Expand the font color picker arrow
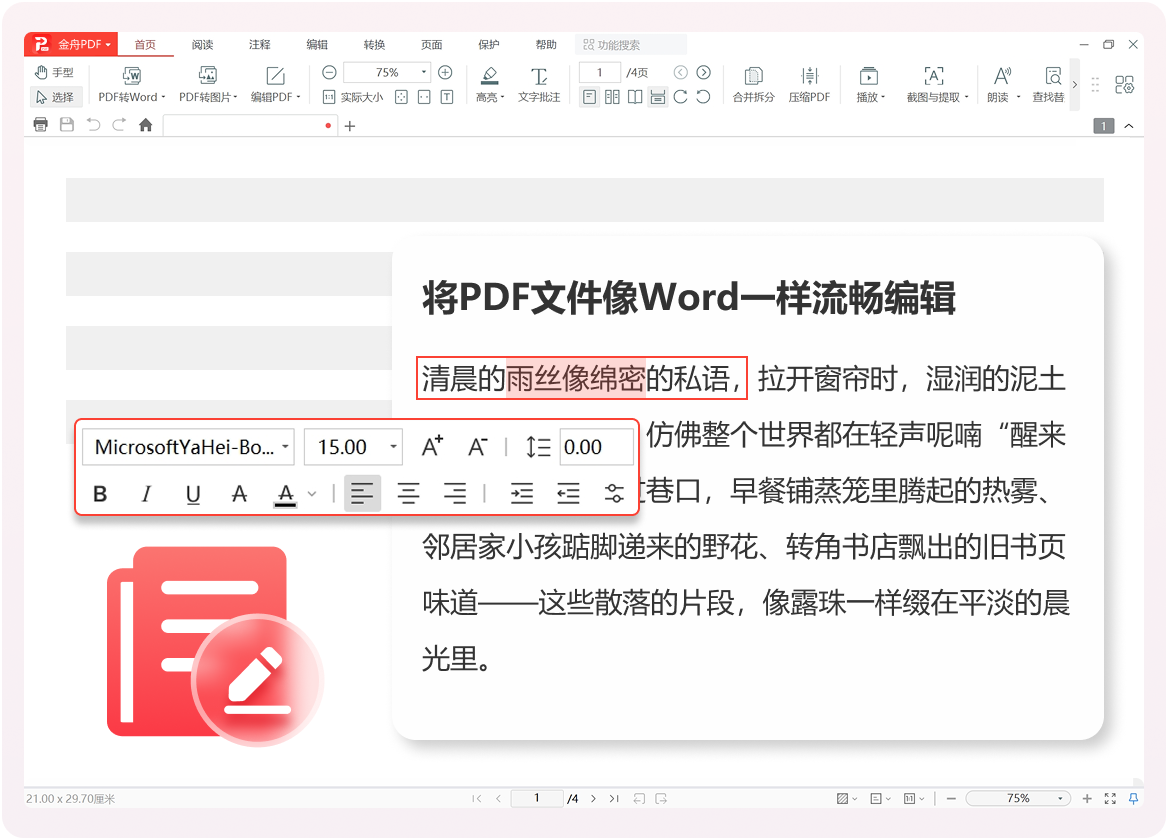 pyautogui.click(x=313, y=494)
